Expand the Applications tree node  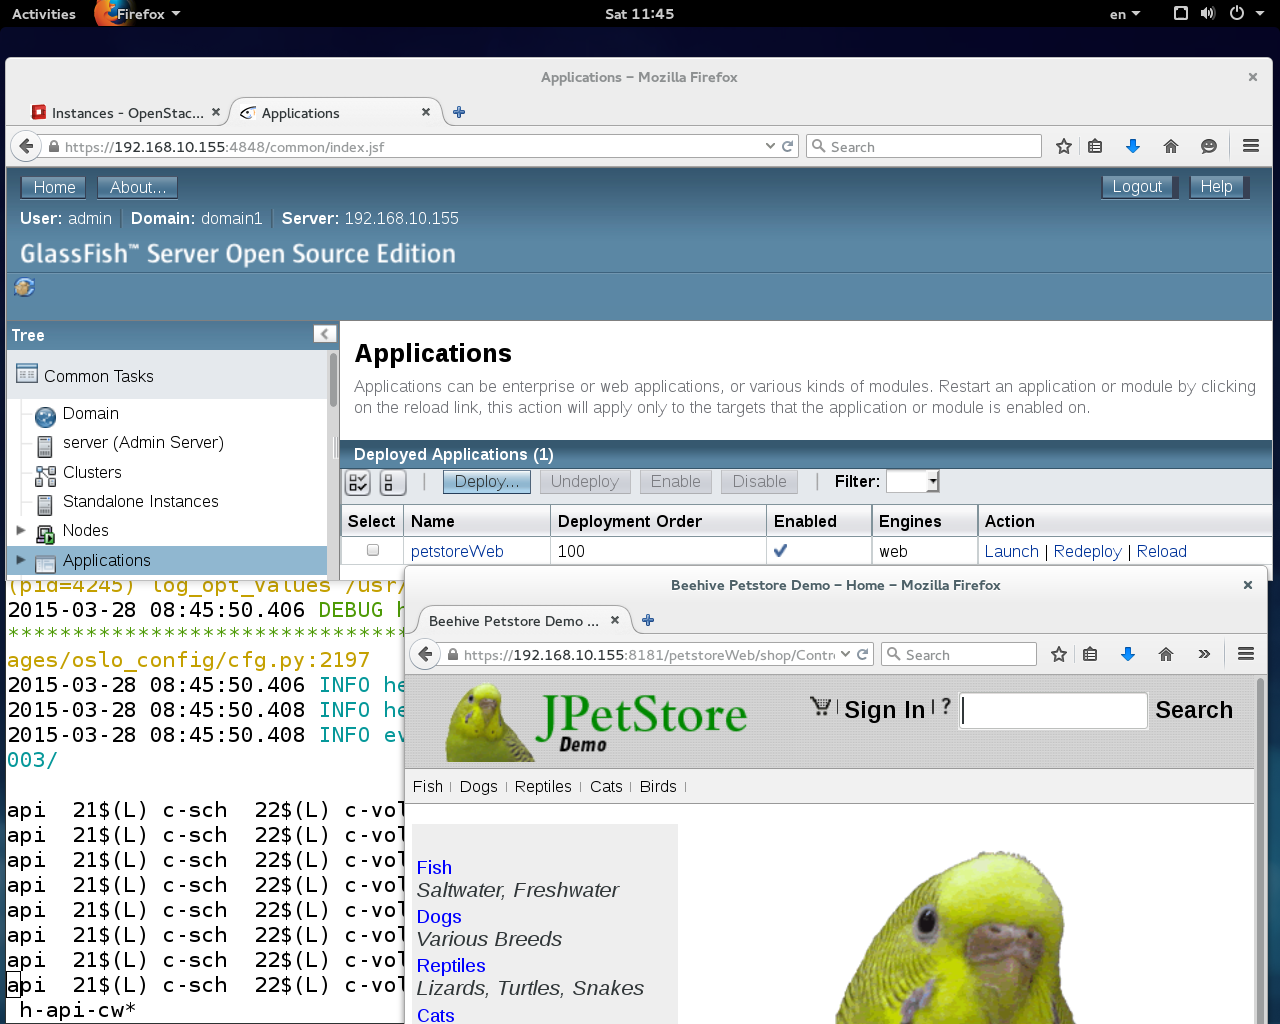[21, 560]
